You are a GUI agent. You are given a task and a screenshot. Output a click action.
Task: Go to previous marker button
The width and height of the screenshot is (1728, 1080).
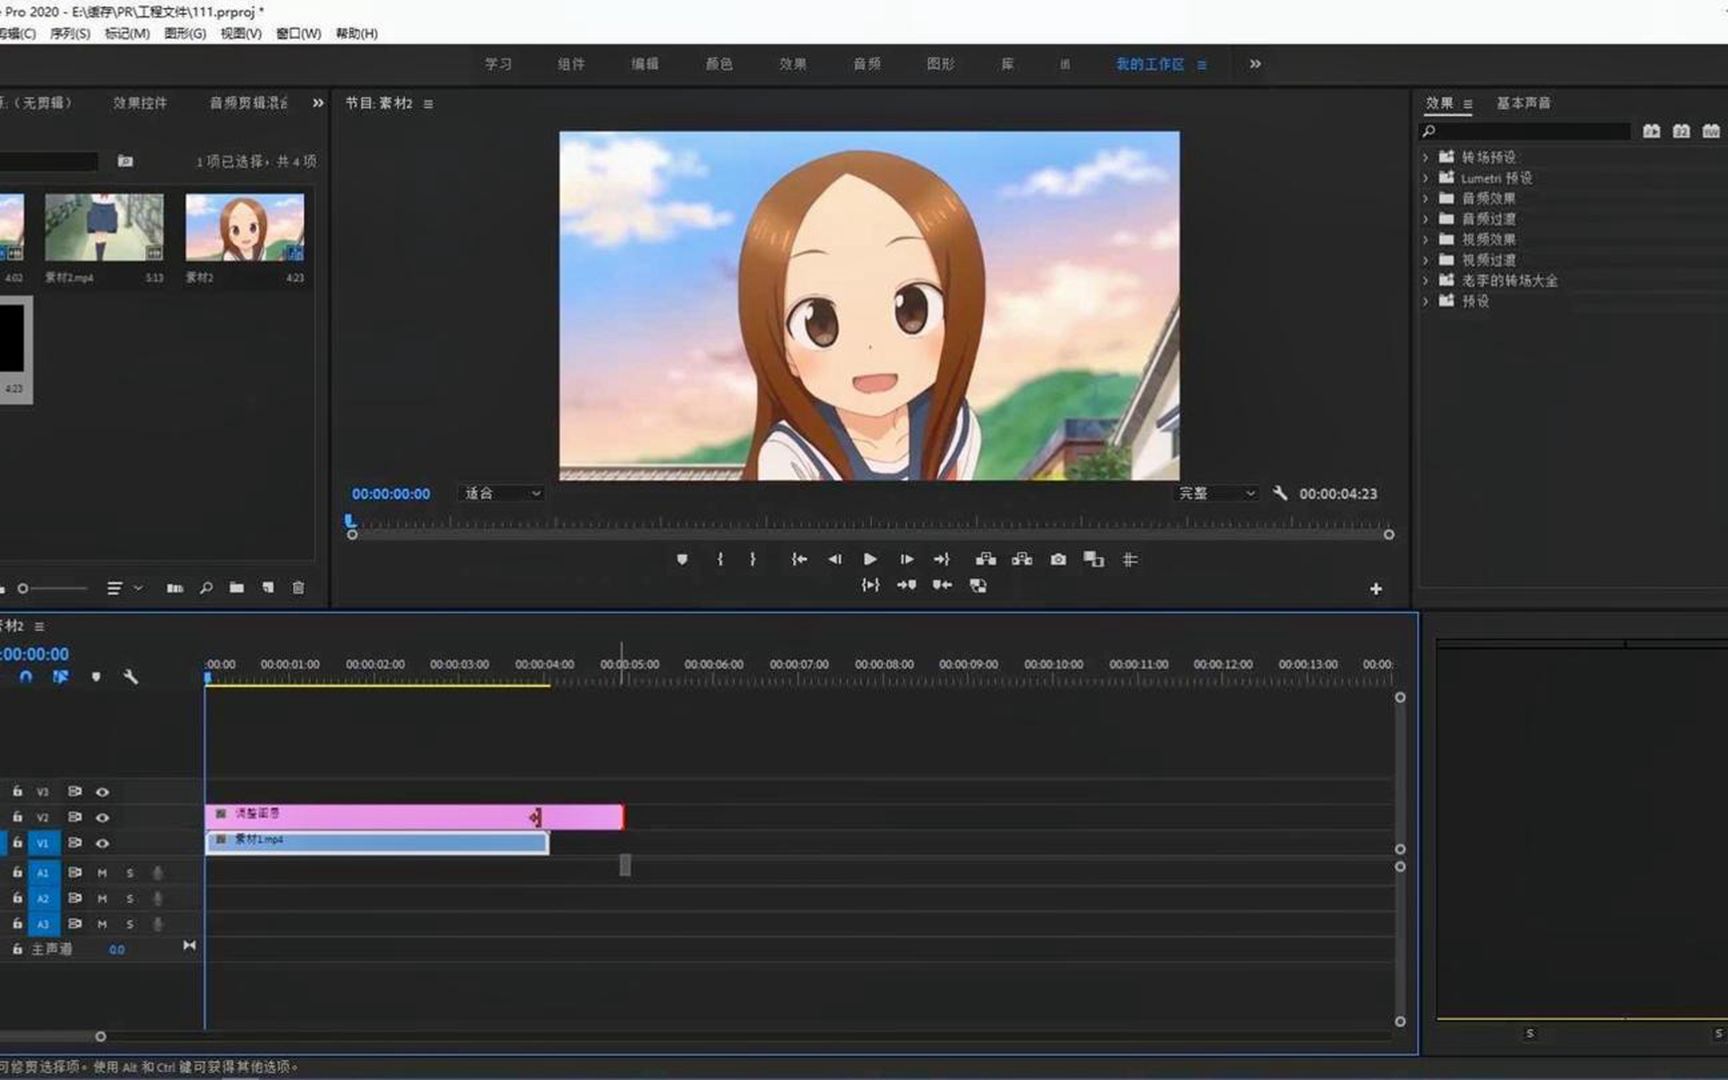pos(942,585)
